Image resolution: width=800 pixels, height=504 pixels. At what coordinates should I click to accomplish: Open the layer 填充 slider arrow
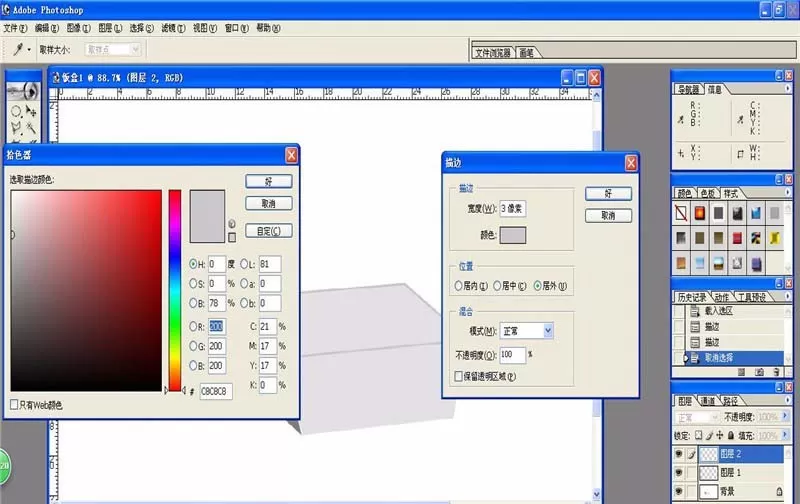[x=785, y=435]
